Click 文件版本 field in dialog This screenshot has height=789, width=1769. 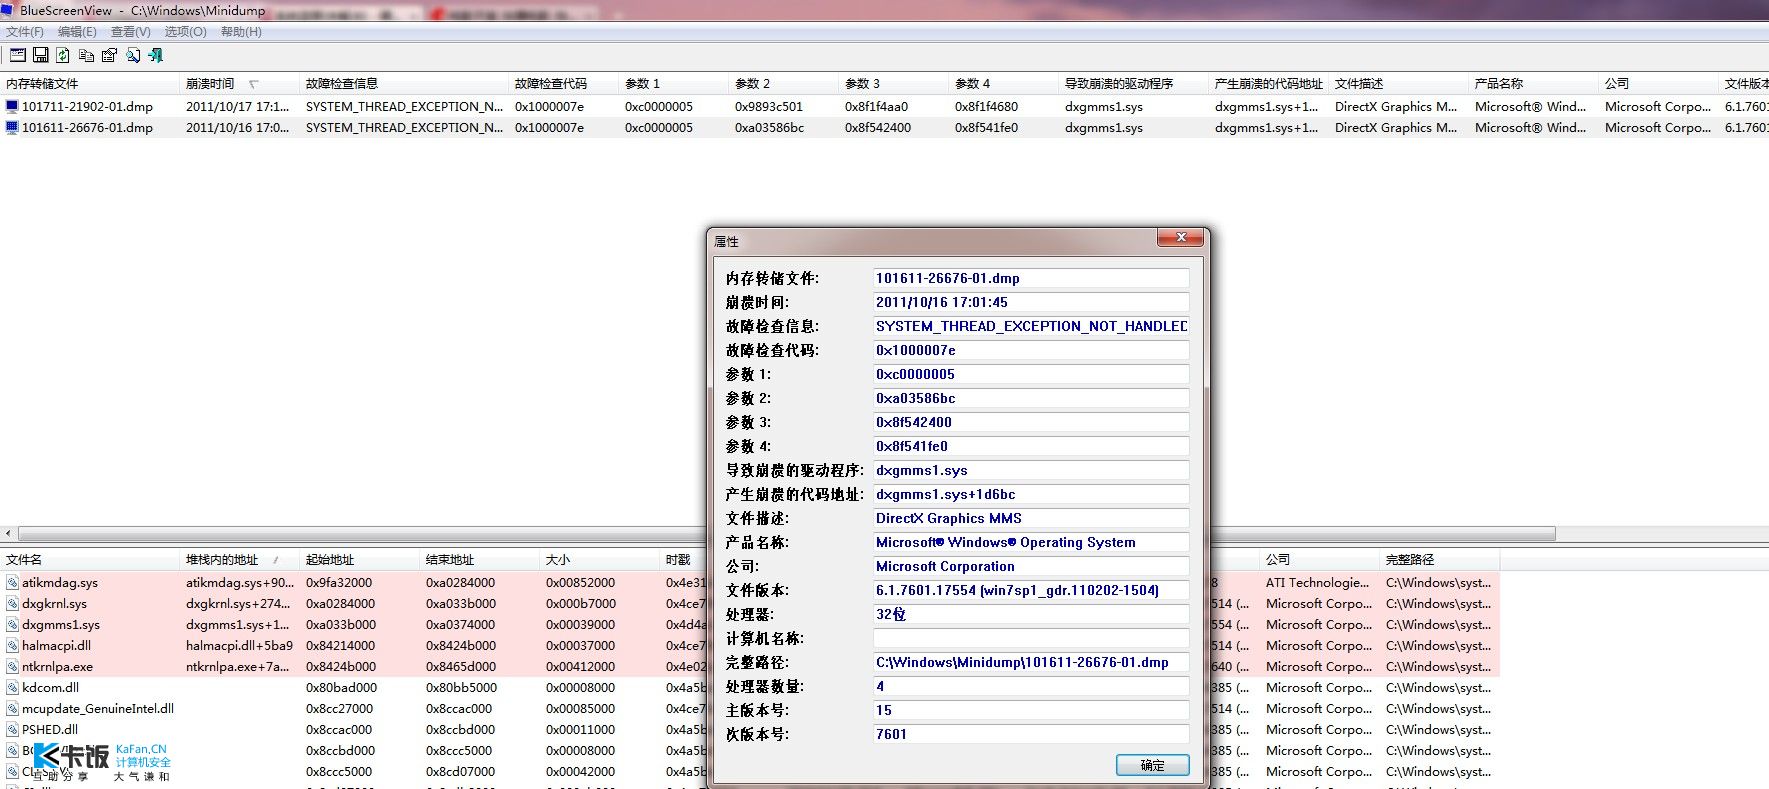point(1031,590)
